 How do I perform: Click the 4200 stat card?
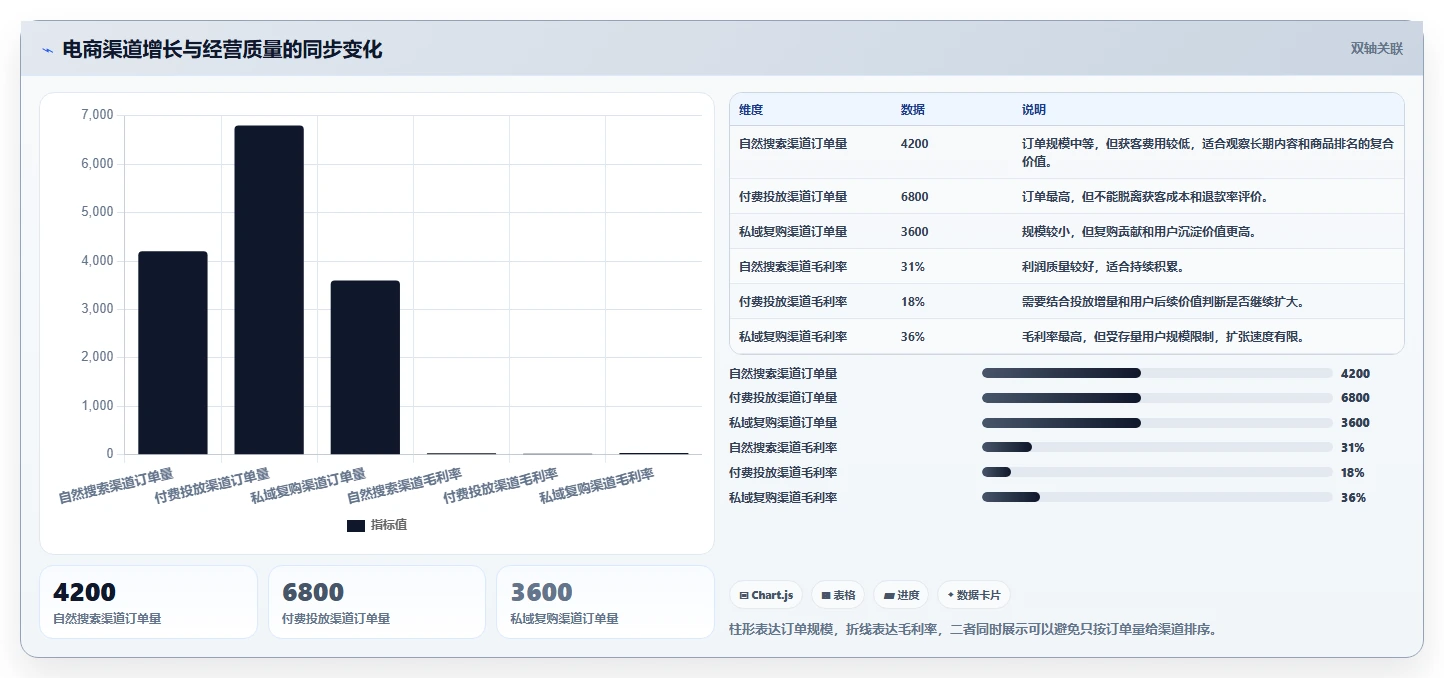point(148,602)
